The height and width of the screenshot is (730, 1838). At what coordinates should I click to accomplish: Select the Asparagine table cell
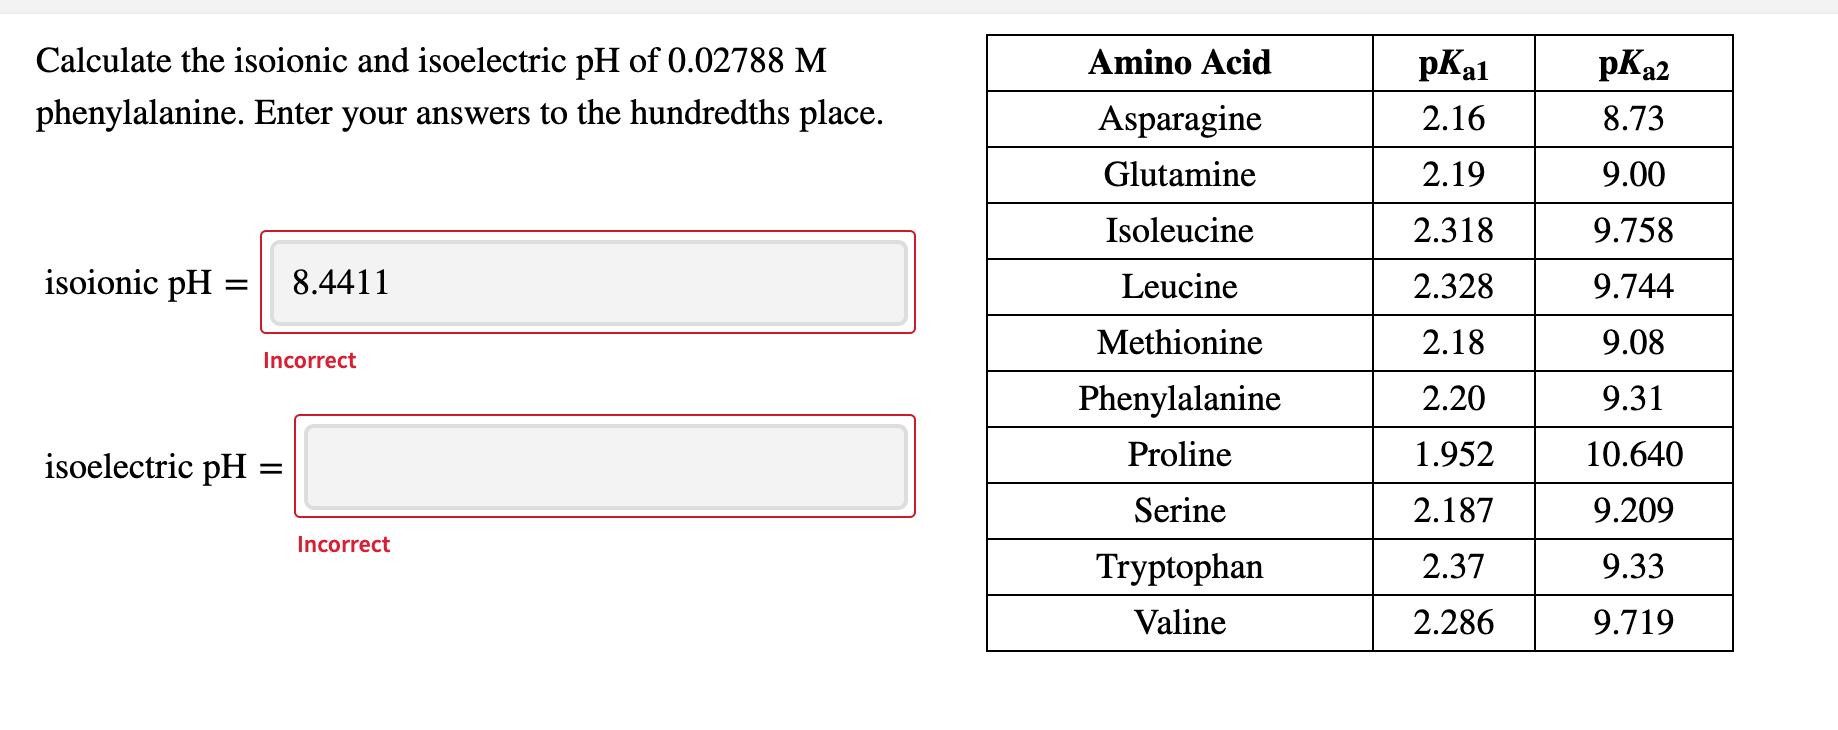pyautogui.click(x=1180, y=119)
